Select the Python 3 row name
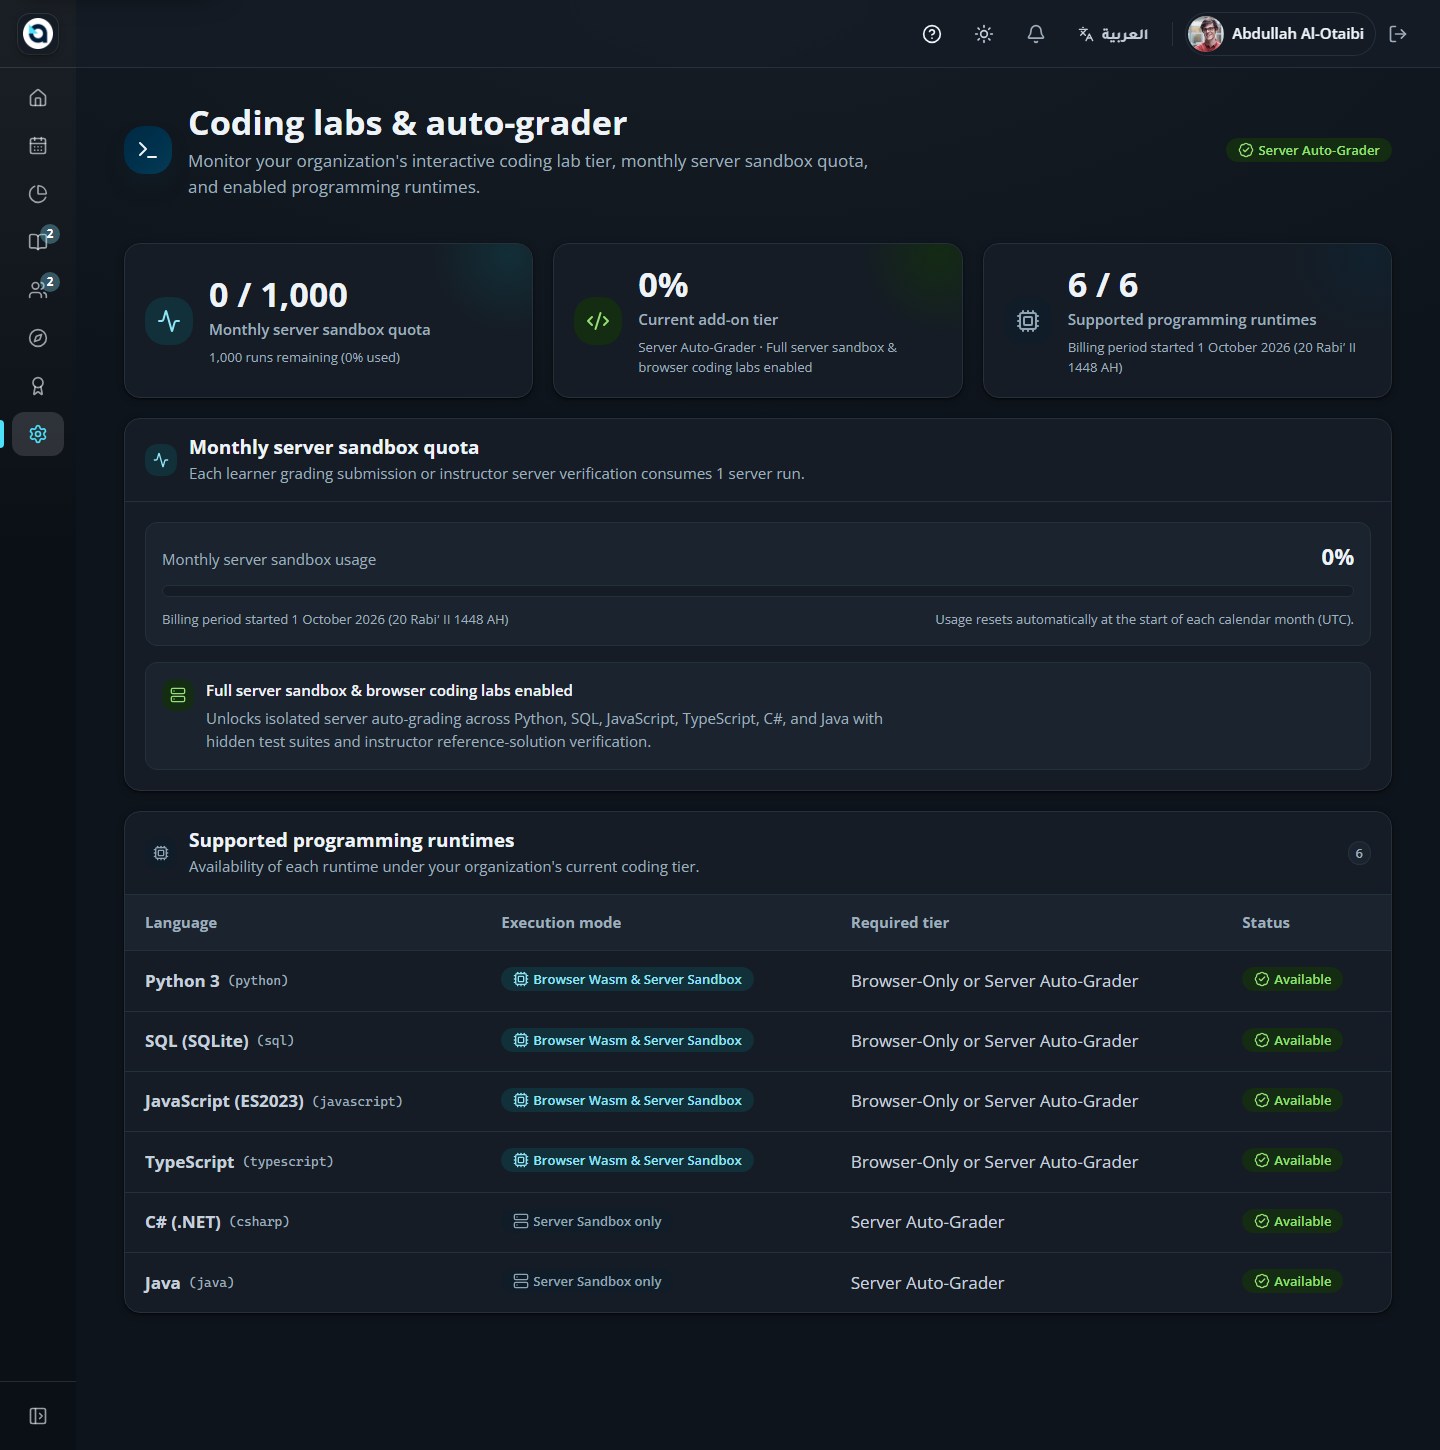 pos(182,981)
